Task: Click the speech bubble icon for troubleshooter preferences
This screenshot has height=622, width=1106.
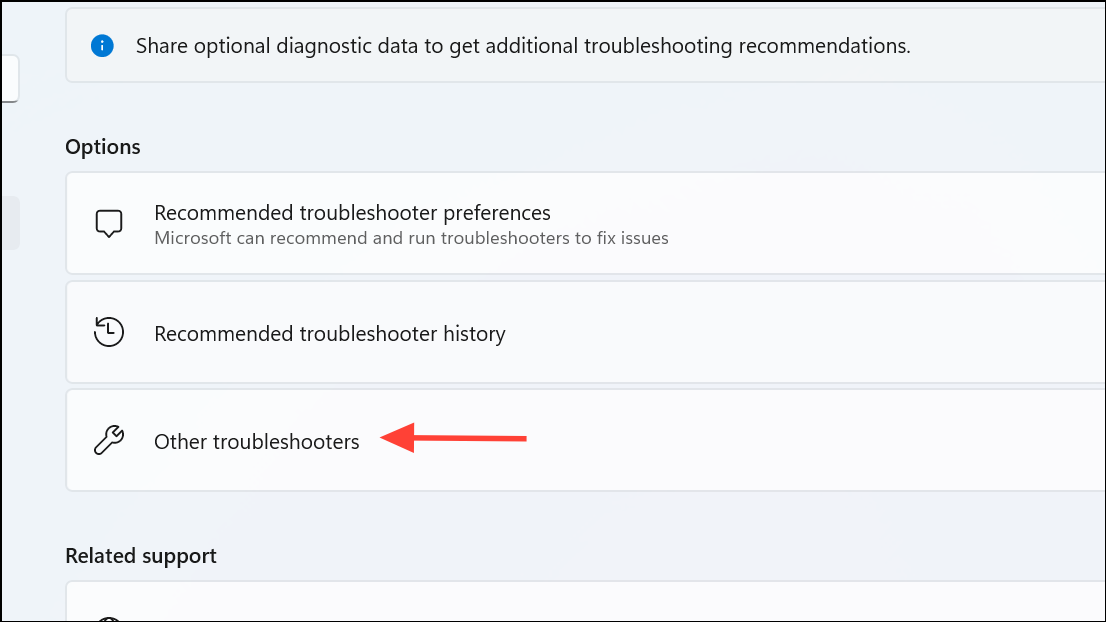Action: pos(109,224)
